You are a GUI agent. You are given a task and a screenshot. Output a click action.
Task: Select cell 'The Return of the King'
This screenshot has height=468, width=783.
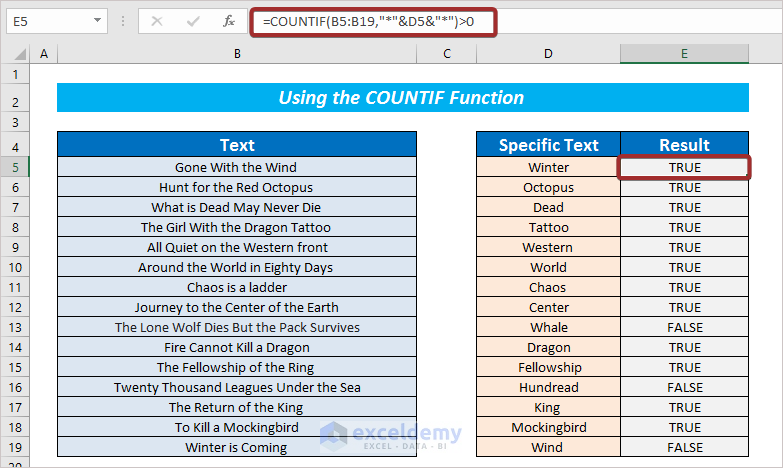coord(237,407)
